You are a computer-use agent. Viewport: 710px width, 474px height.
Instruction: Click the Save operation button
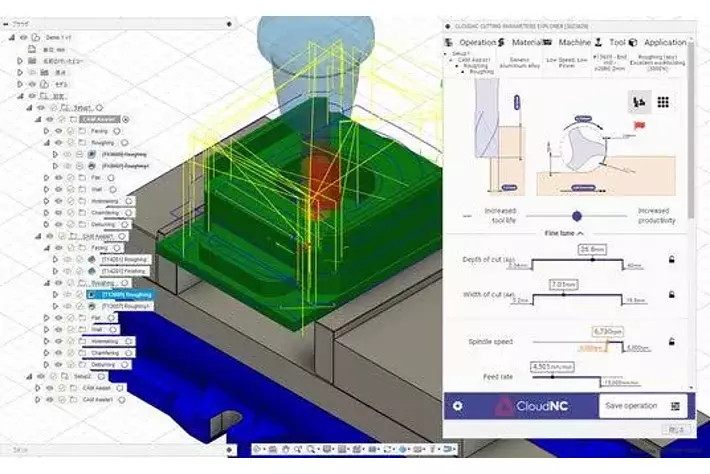click(632, 406)
